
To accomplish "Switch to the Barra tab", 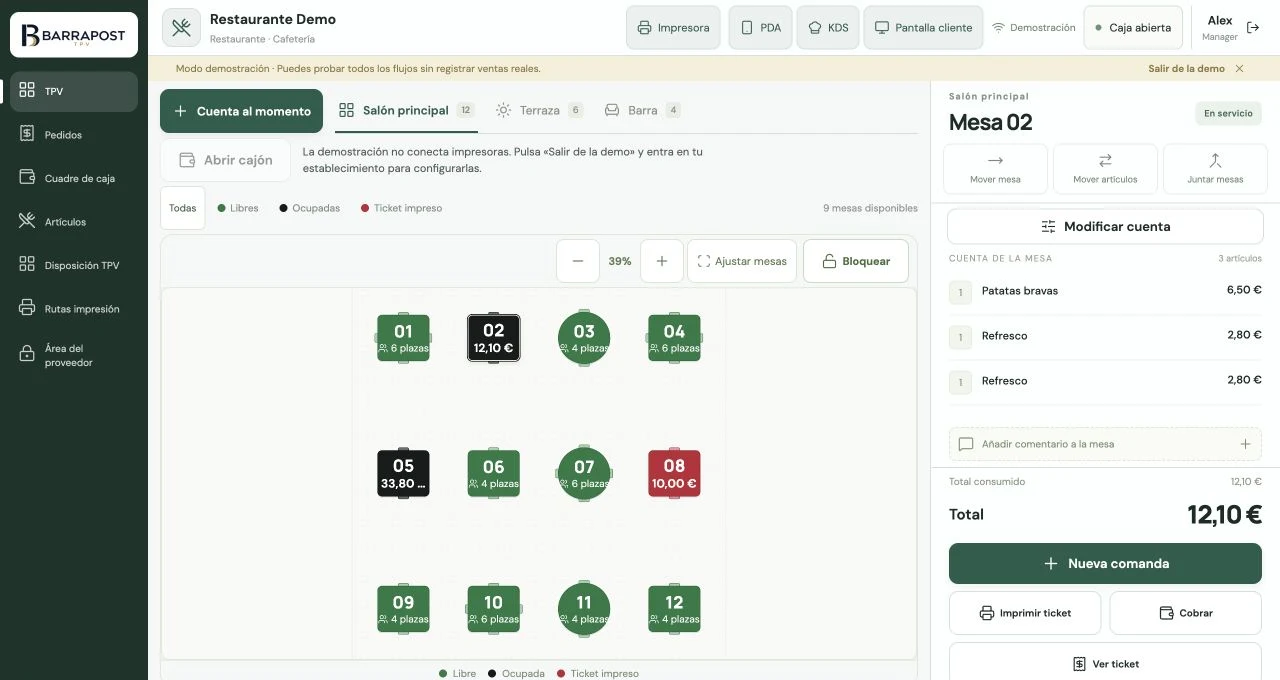I will tap(643, 110).
